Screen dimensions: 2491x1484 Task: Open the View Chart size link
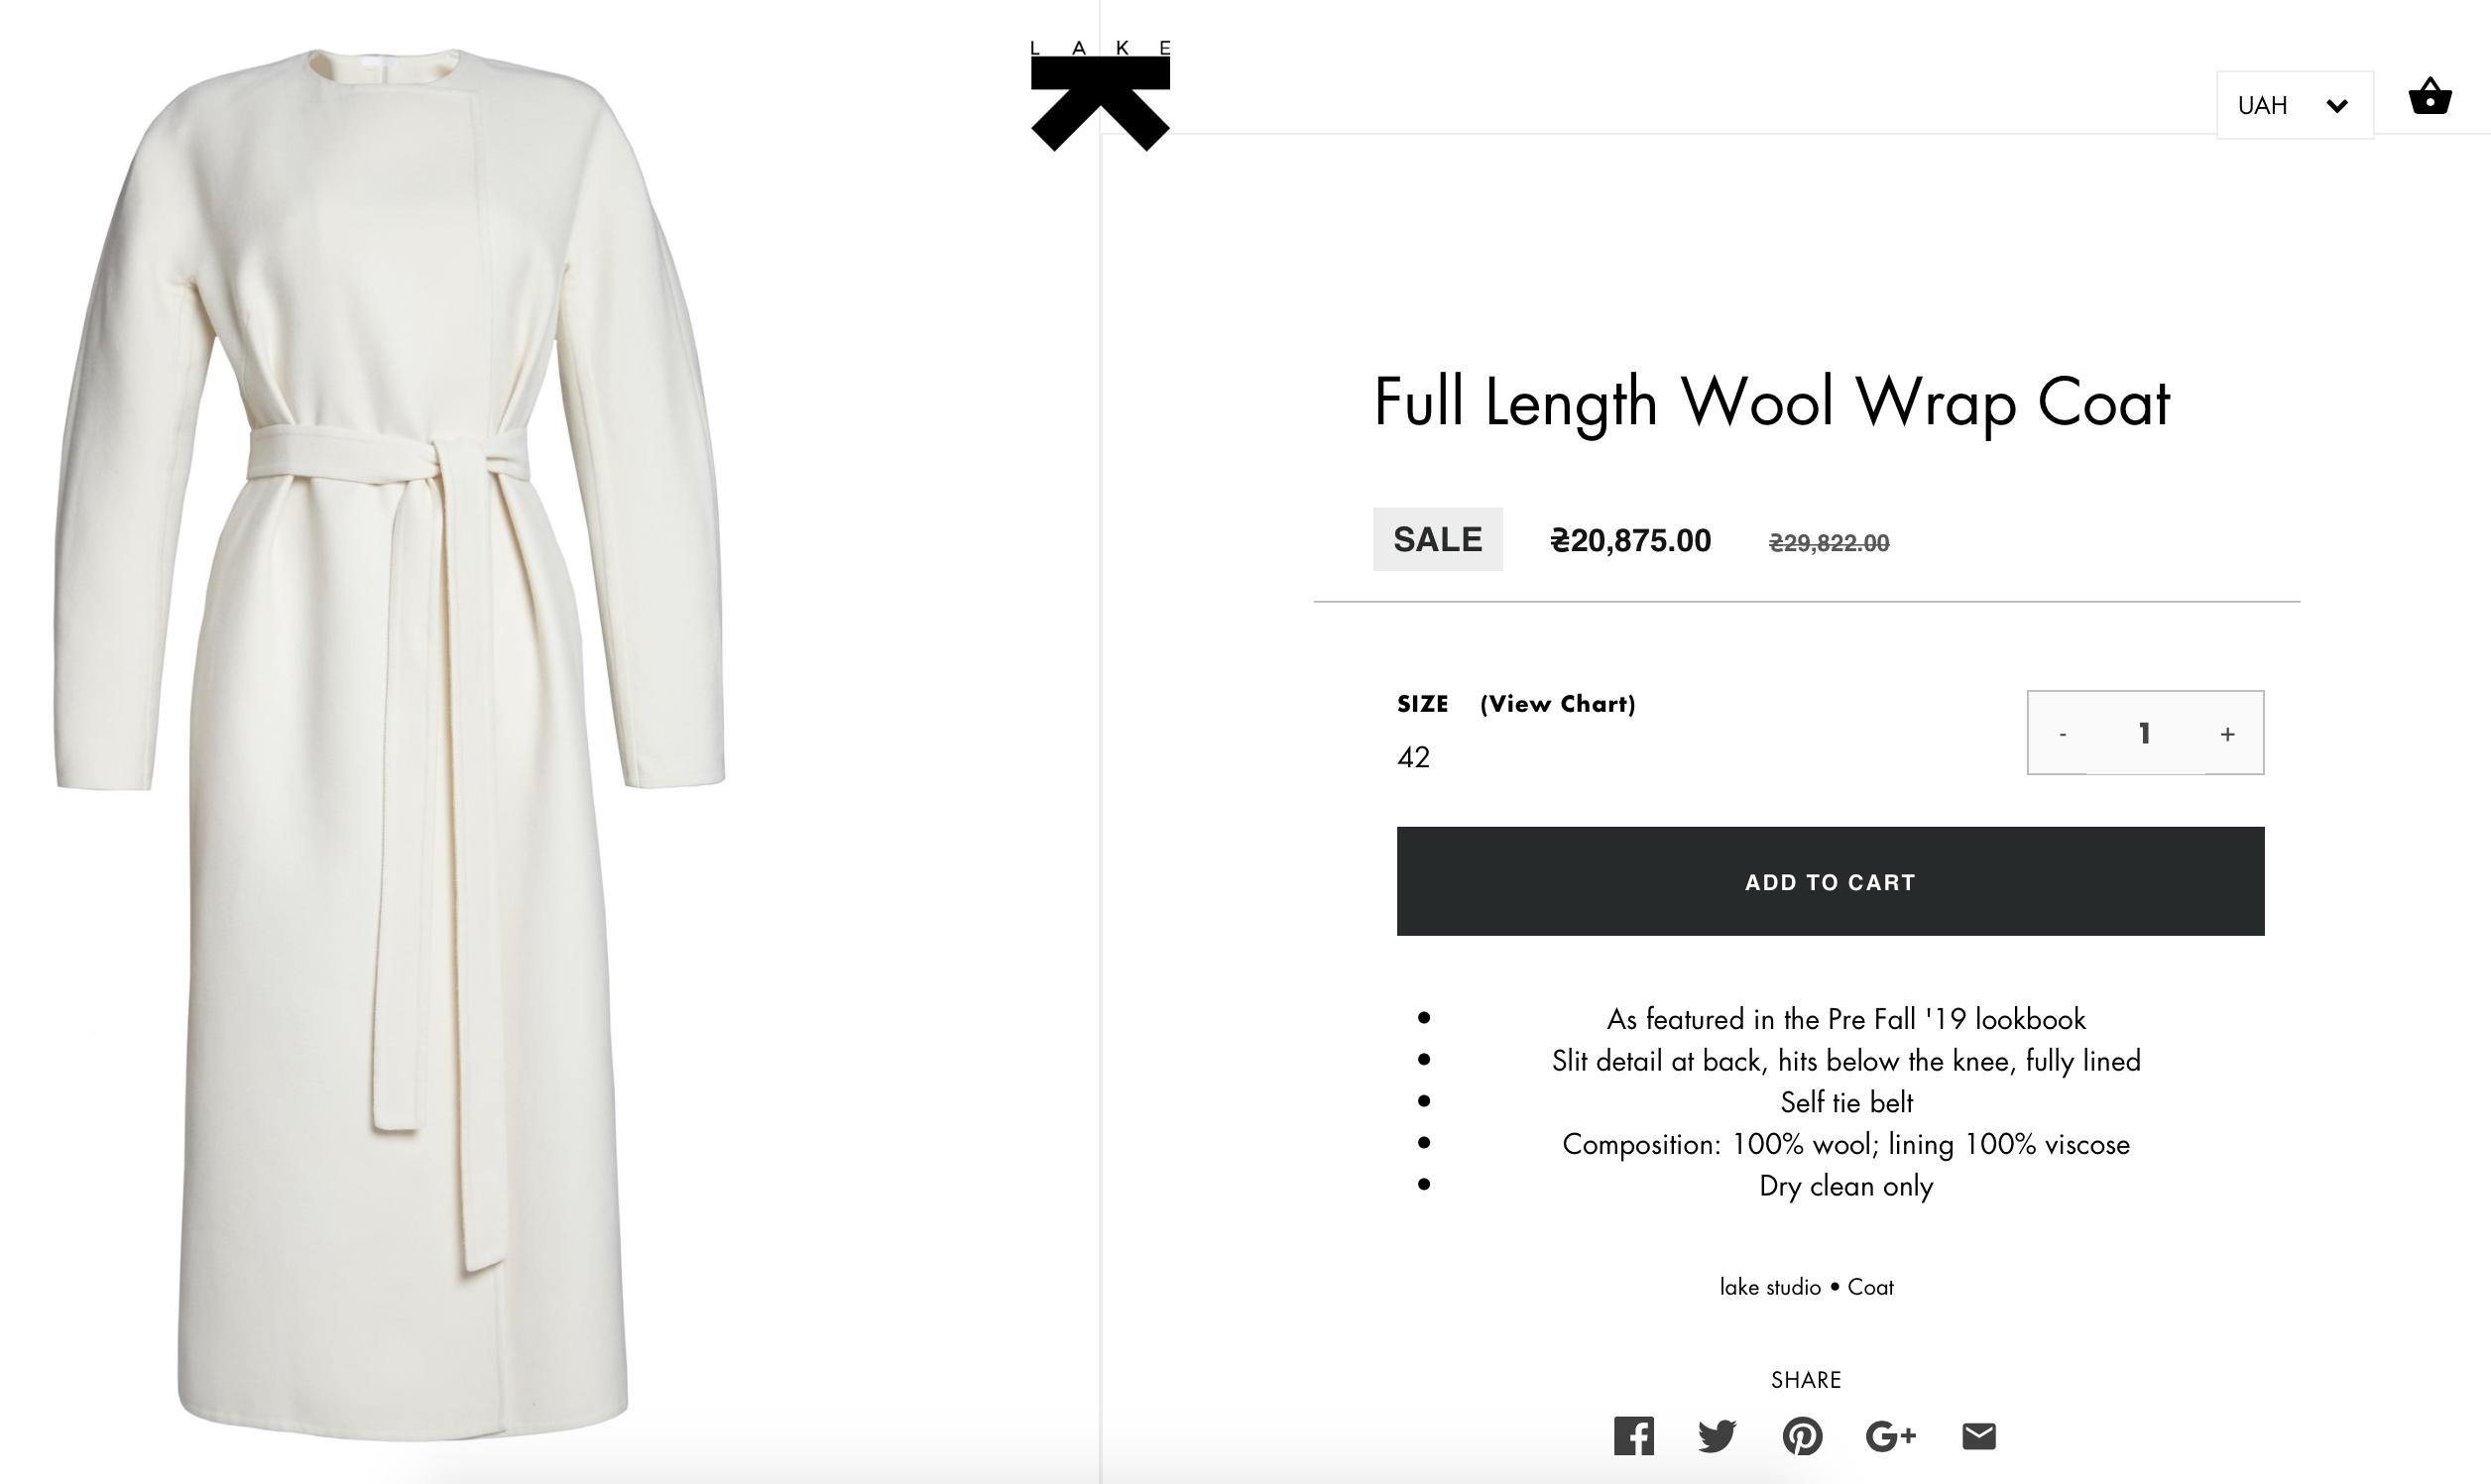(x=1557, y=704)
